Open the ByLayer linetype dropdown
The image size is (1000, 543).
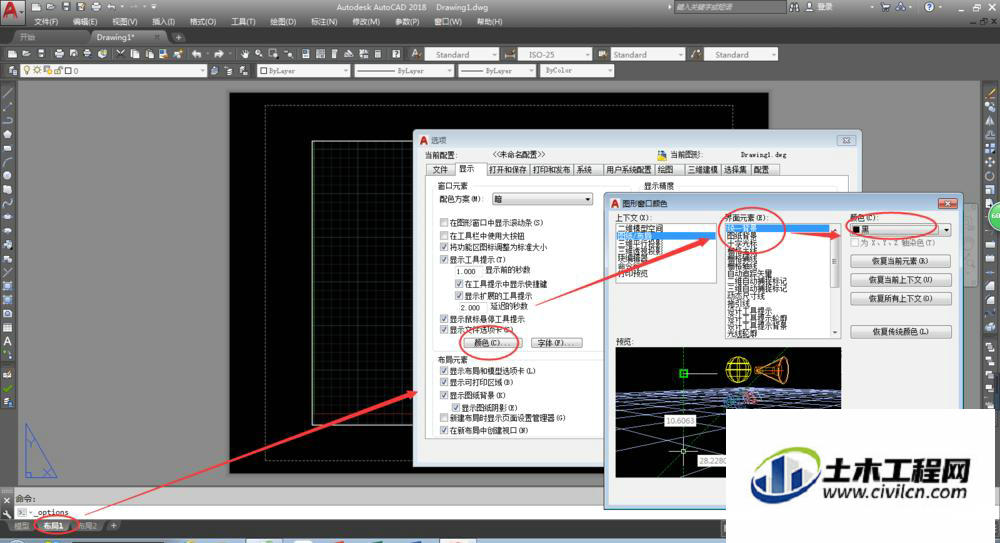(x=404, y=71)
